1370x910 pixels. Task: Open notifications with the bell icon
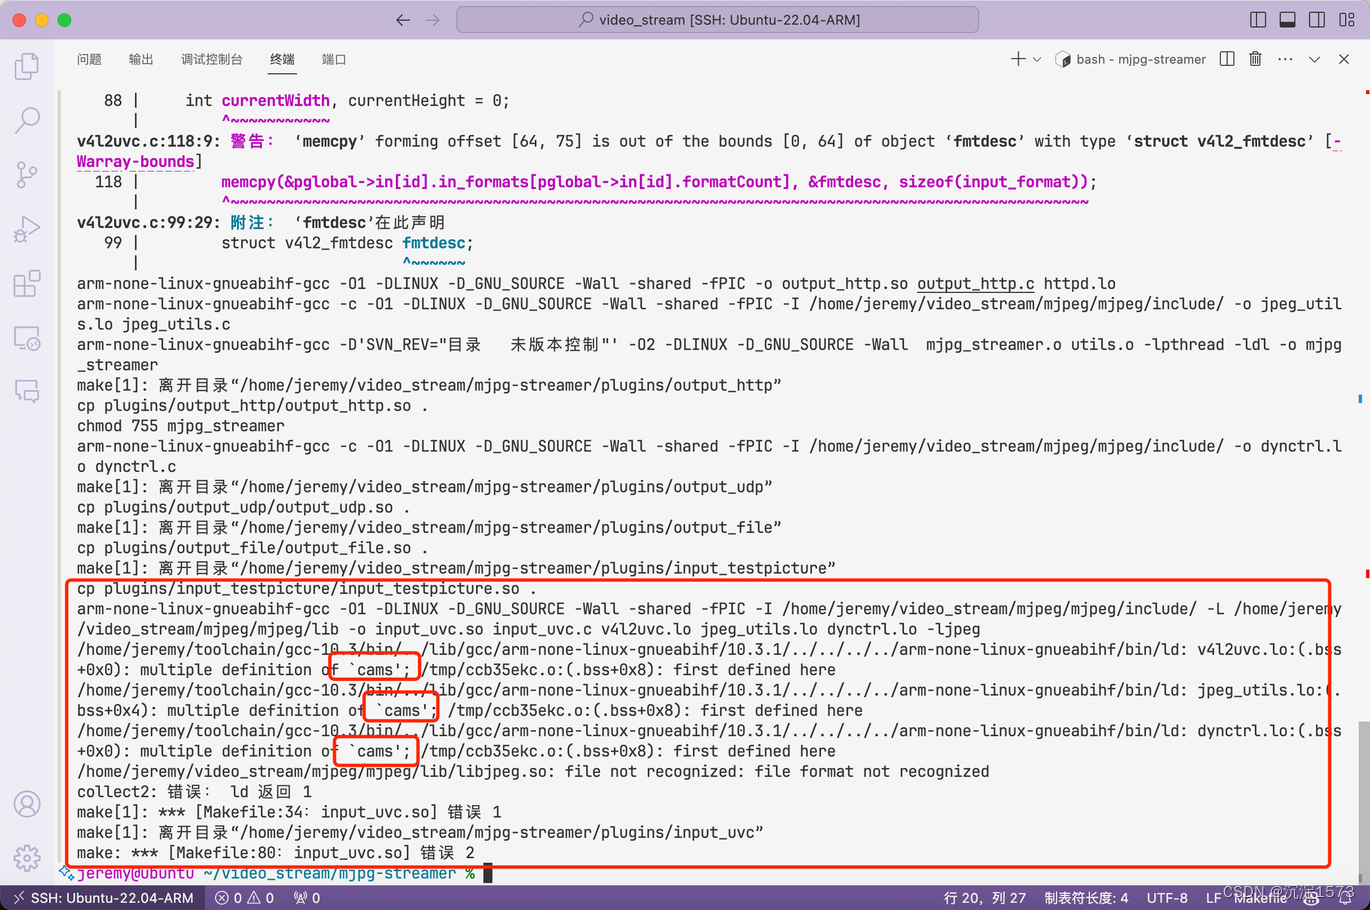click(1346, 898)
